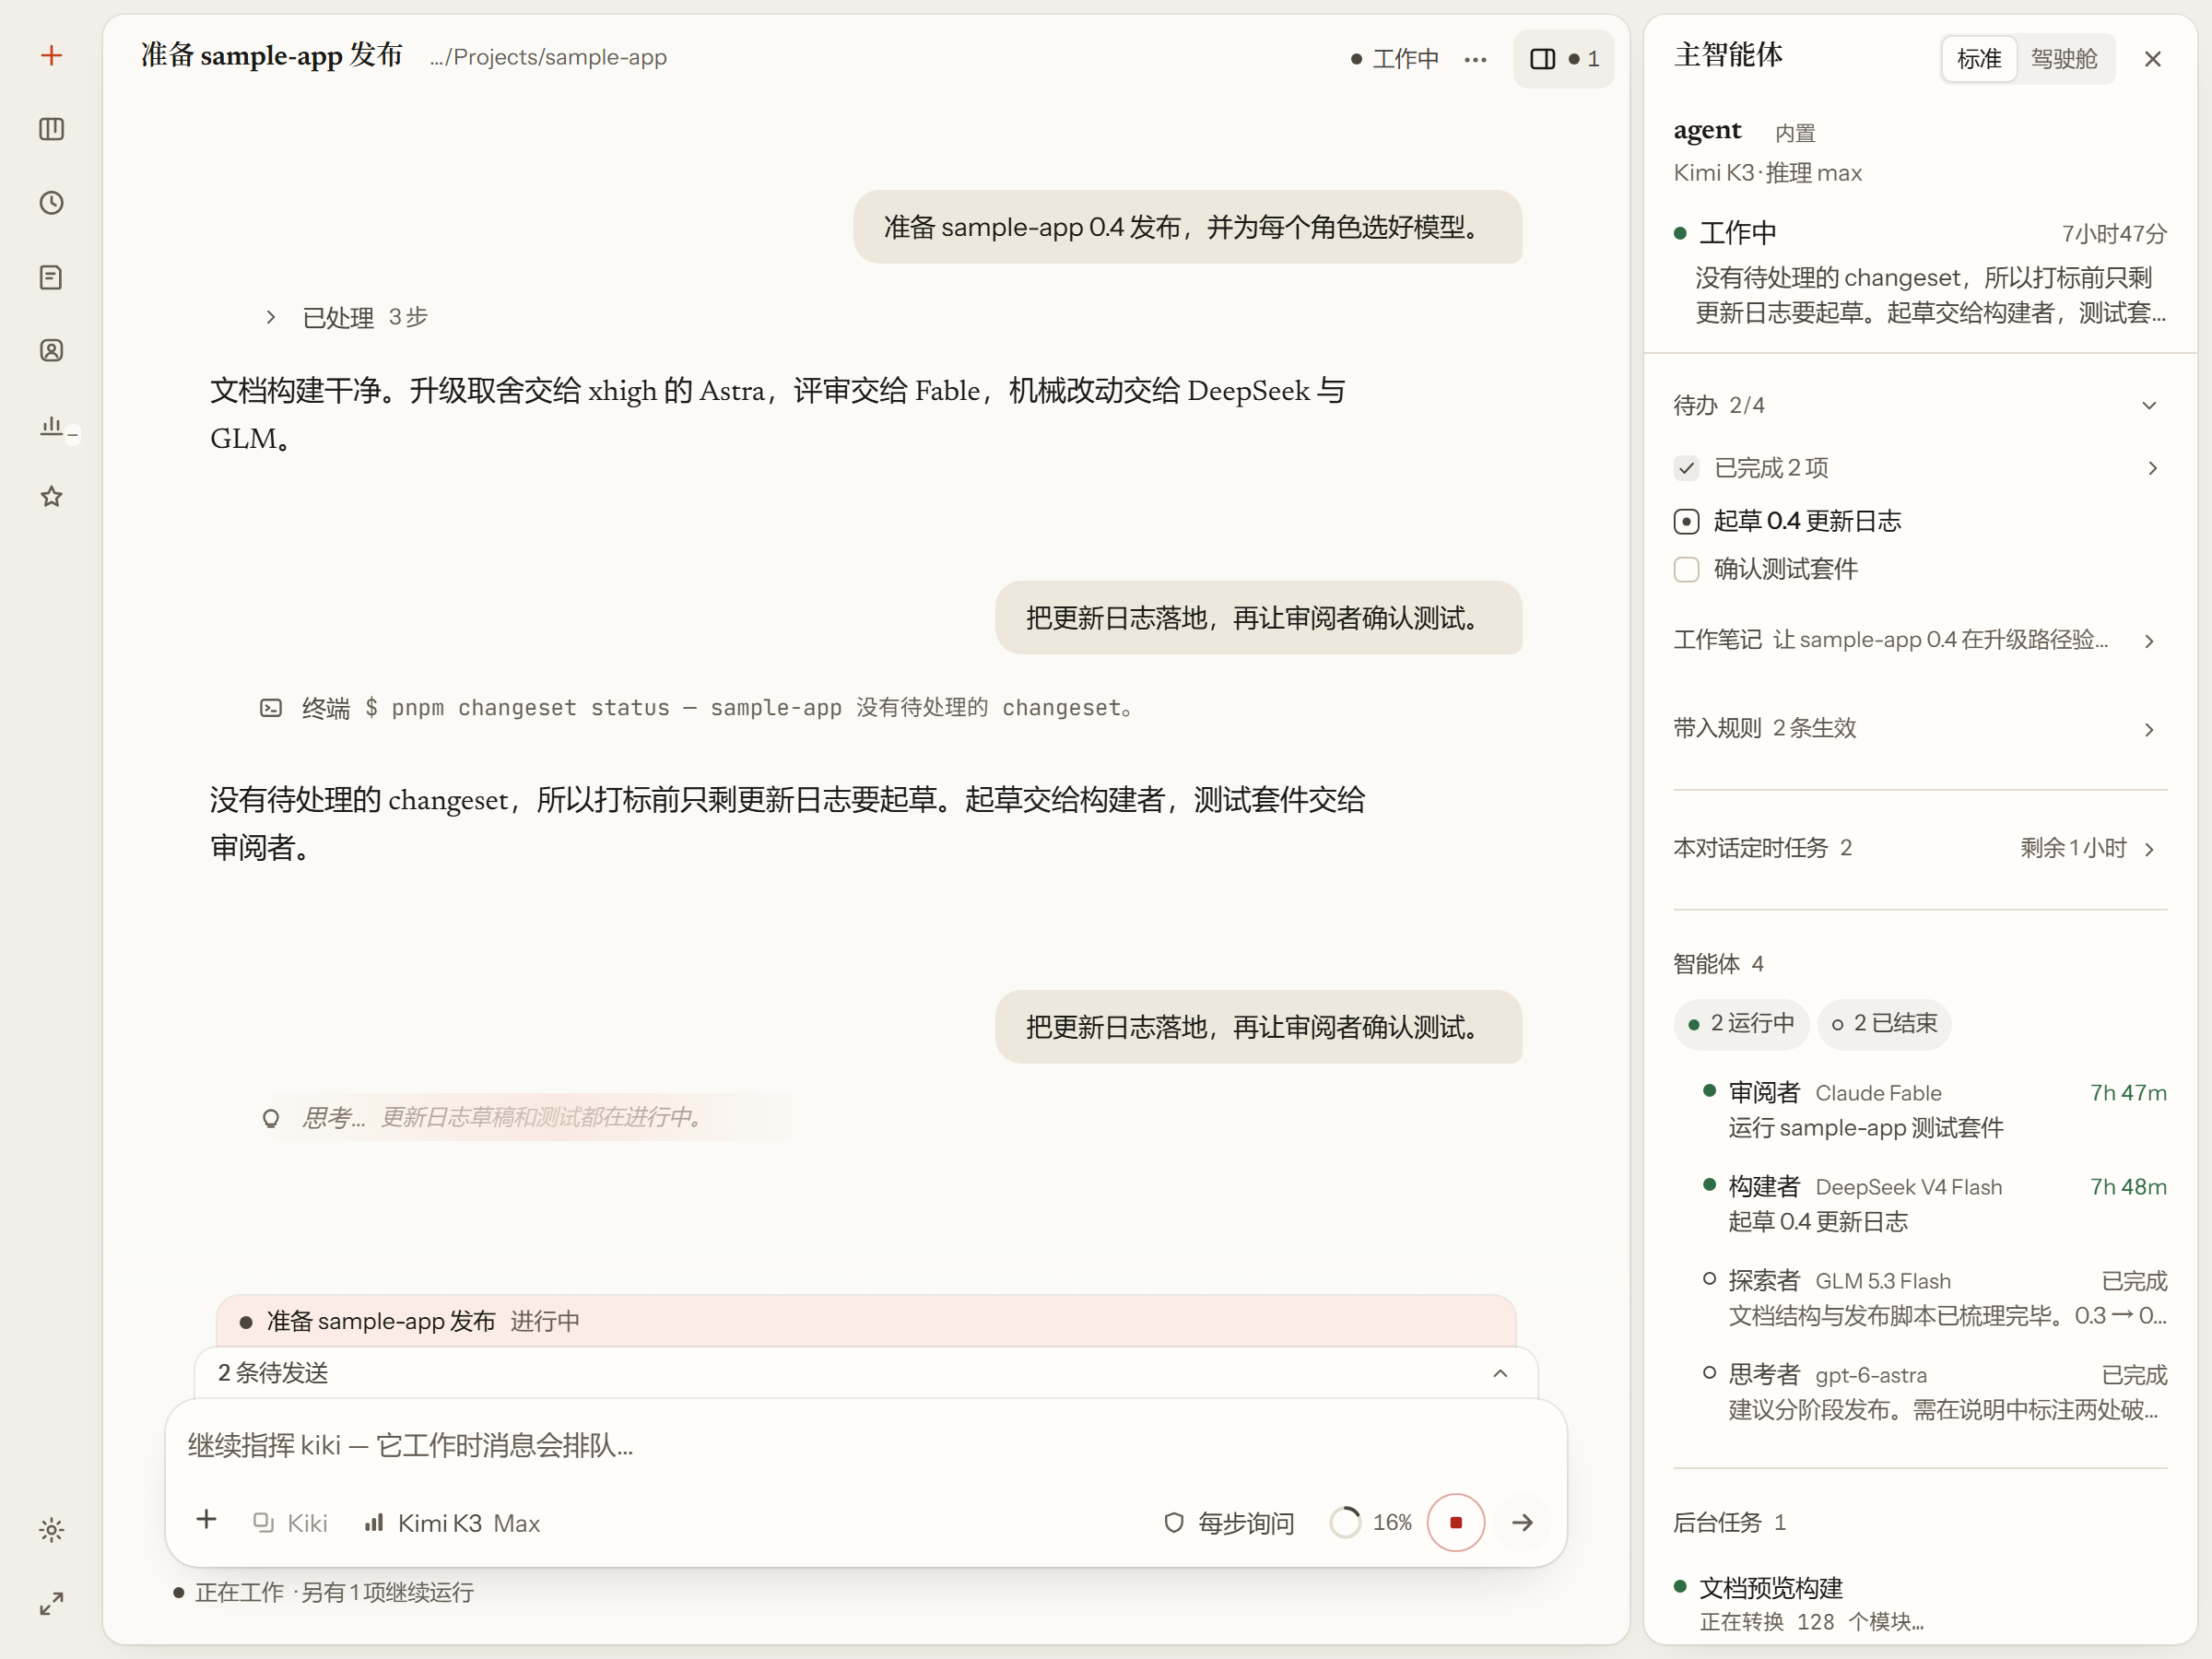Open the agent profile sidebar icon

52,350
